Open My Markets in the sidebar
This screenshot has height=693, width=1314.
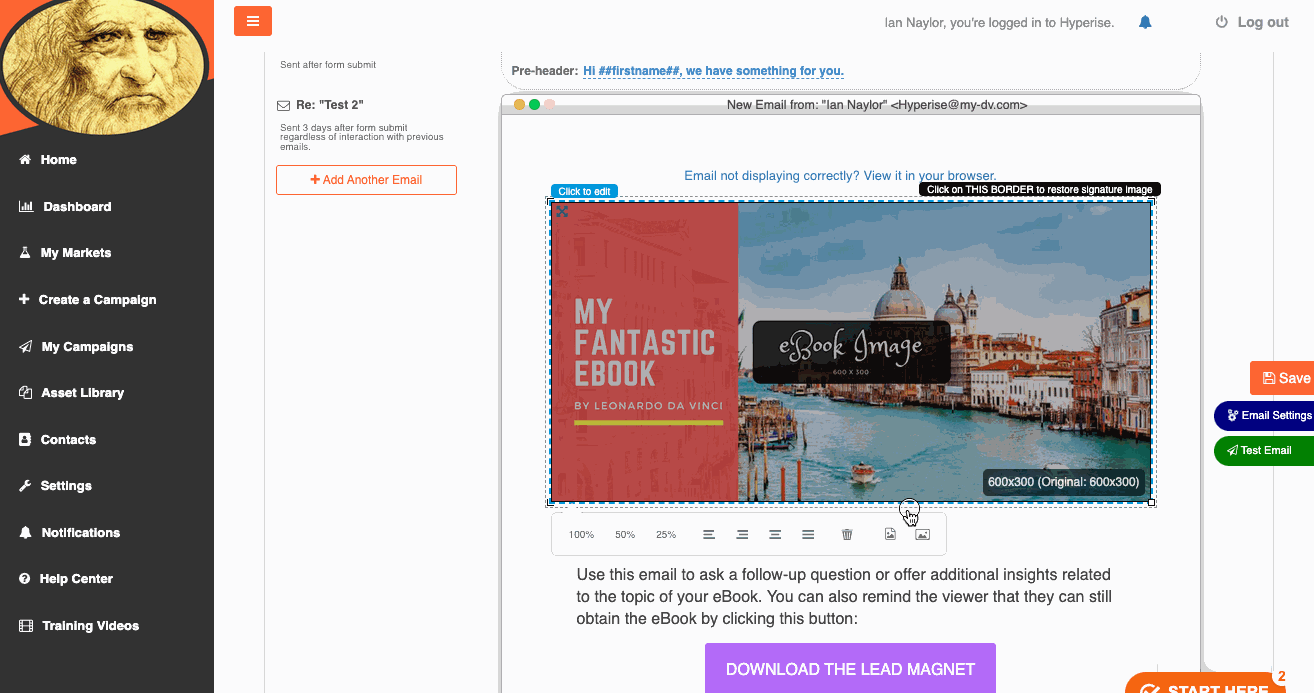(x=76, y=253)
